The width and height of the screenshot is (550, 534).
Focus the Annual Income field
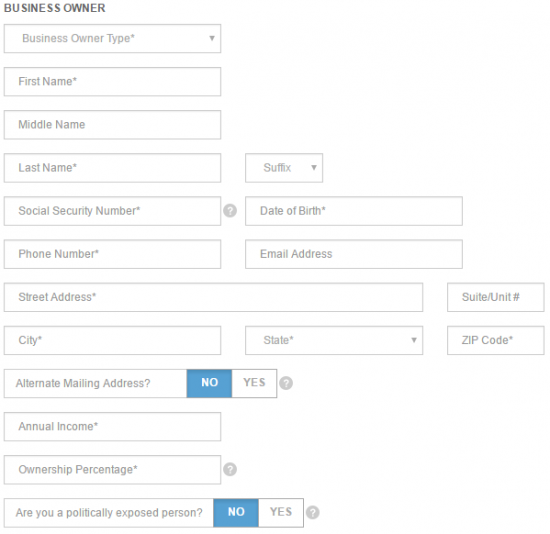pyautogui.click(x=112, y=427)
